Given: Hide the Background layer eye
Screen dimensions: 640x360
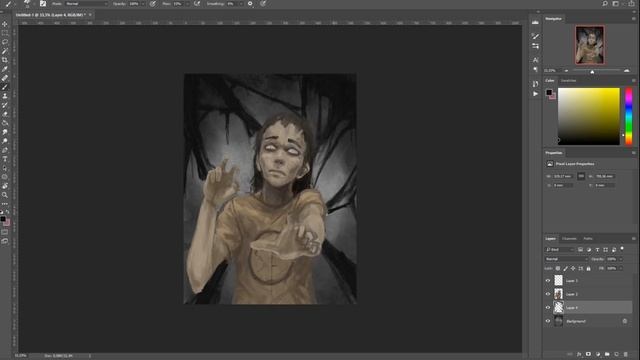Looking at the screenshot, I should (x=548, y=321).
